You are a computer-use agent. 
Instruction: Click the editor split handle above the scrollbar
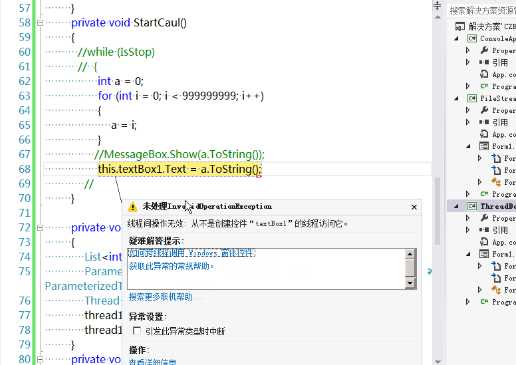tap(438, 5)
